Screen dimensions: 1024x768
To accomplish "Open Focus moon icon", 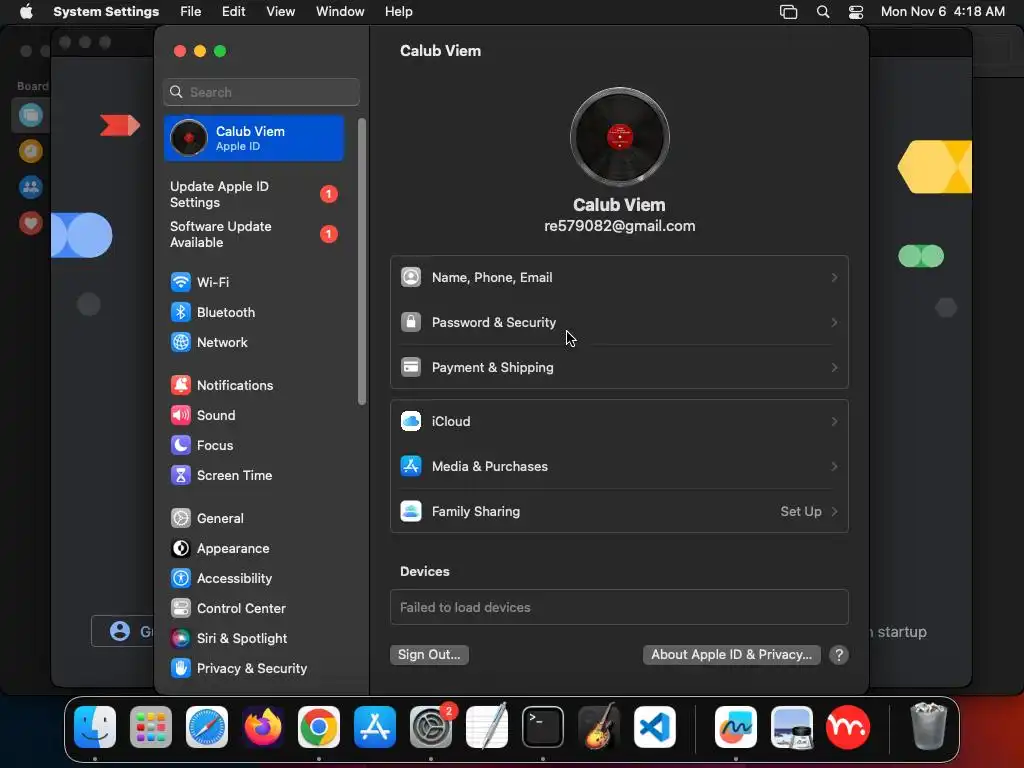I will click(180, 445).
